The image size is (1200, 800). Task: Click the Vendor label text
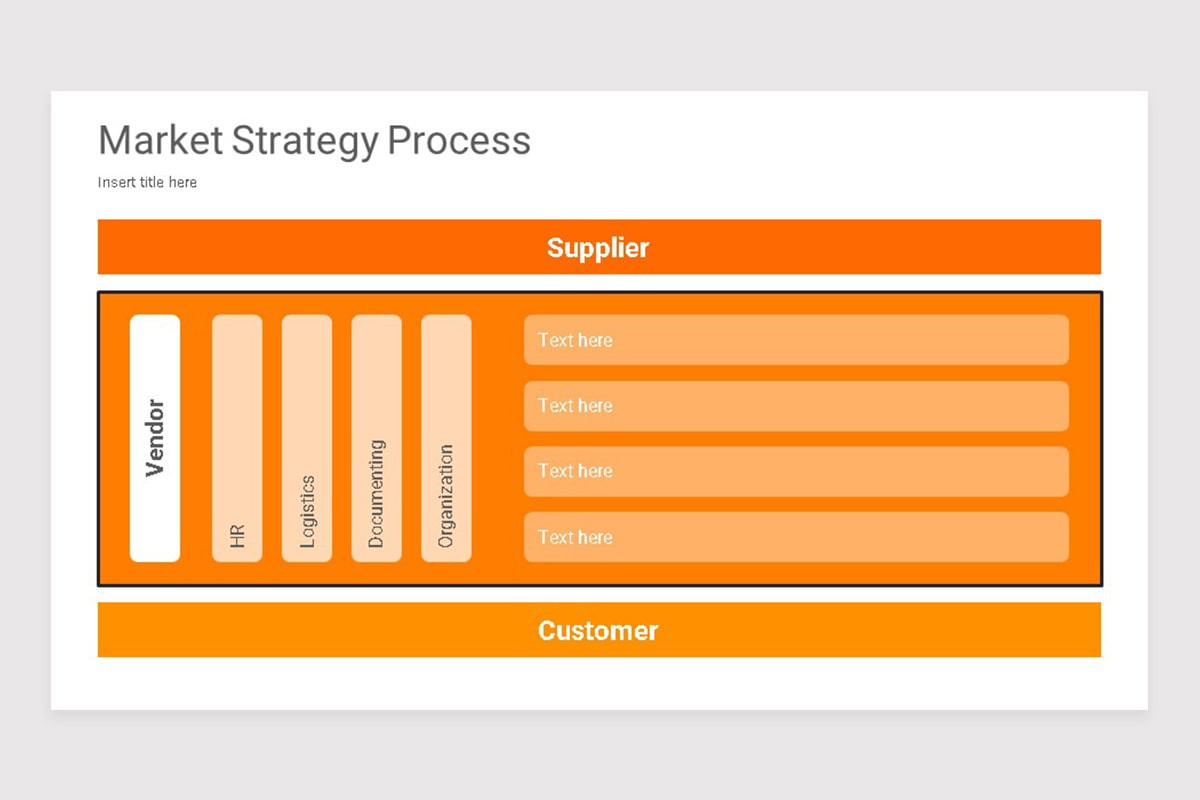[155, 438]
